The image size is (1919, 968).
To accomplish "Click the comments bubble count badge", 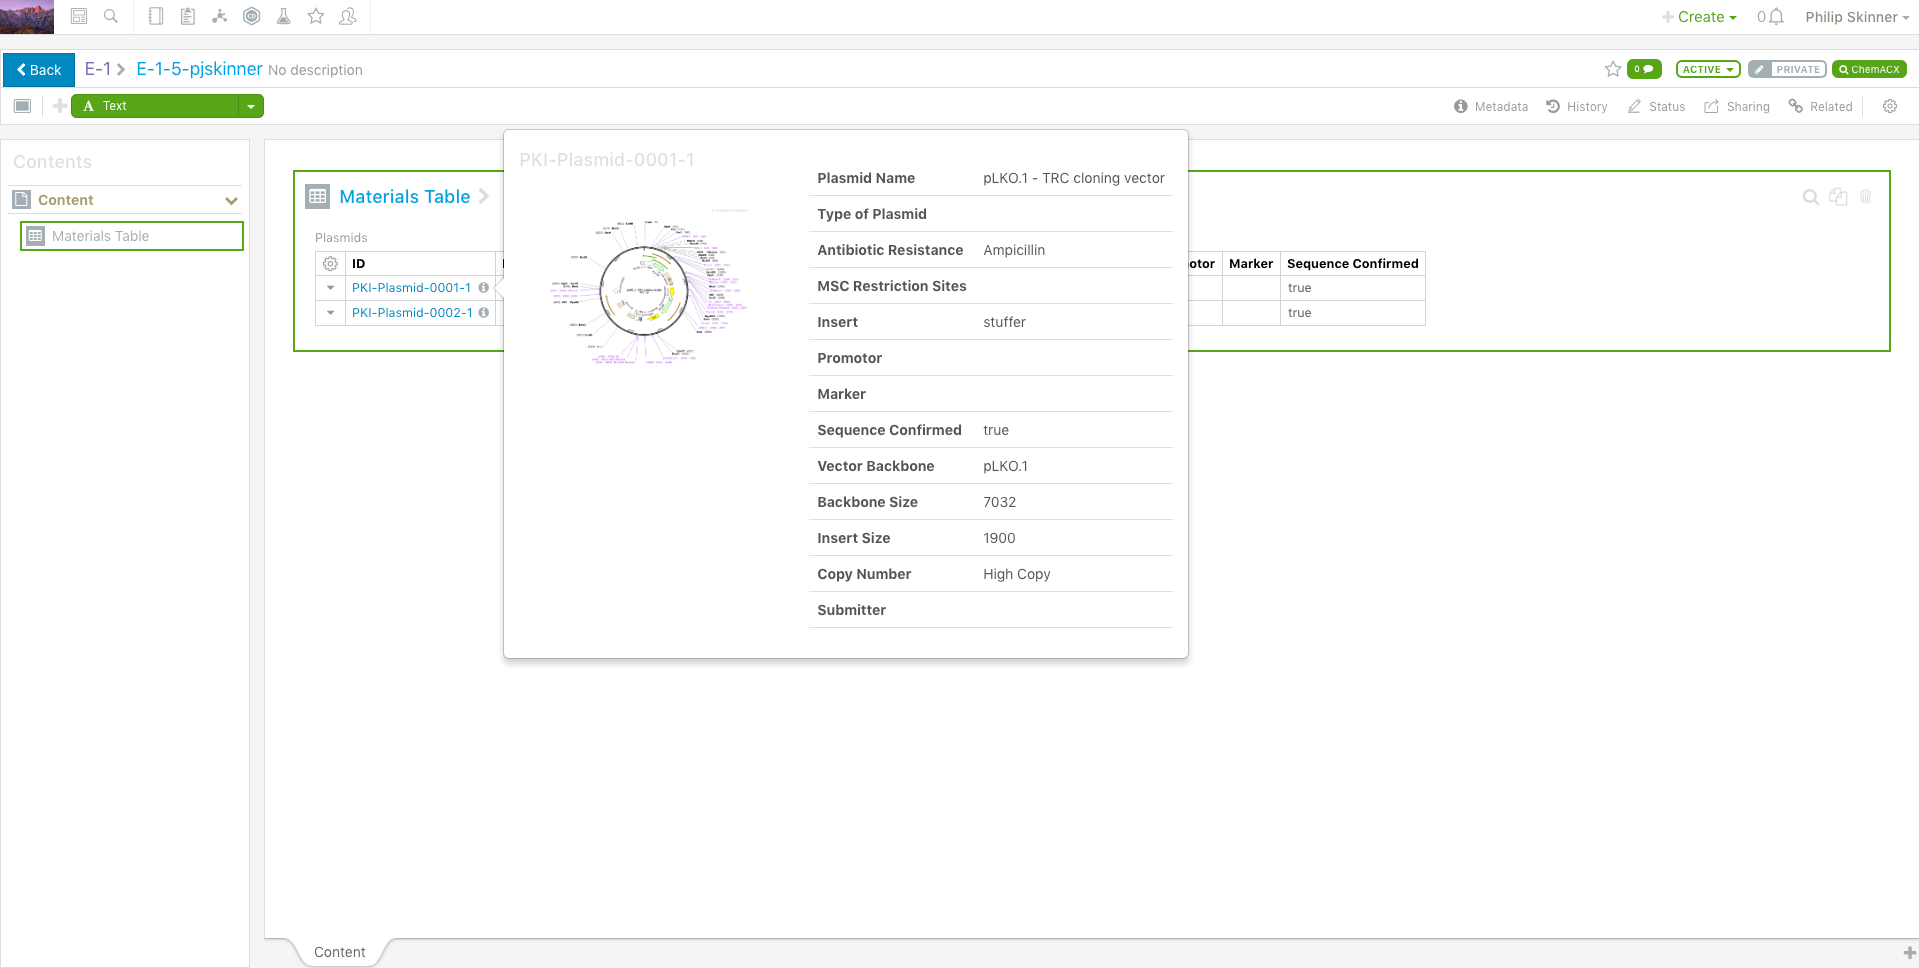I will pyautogui.click(x=1643, y=69).
